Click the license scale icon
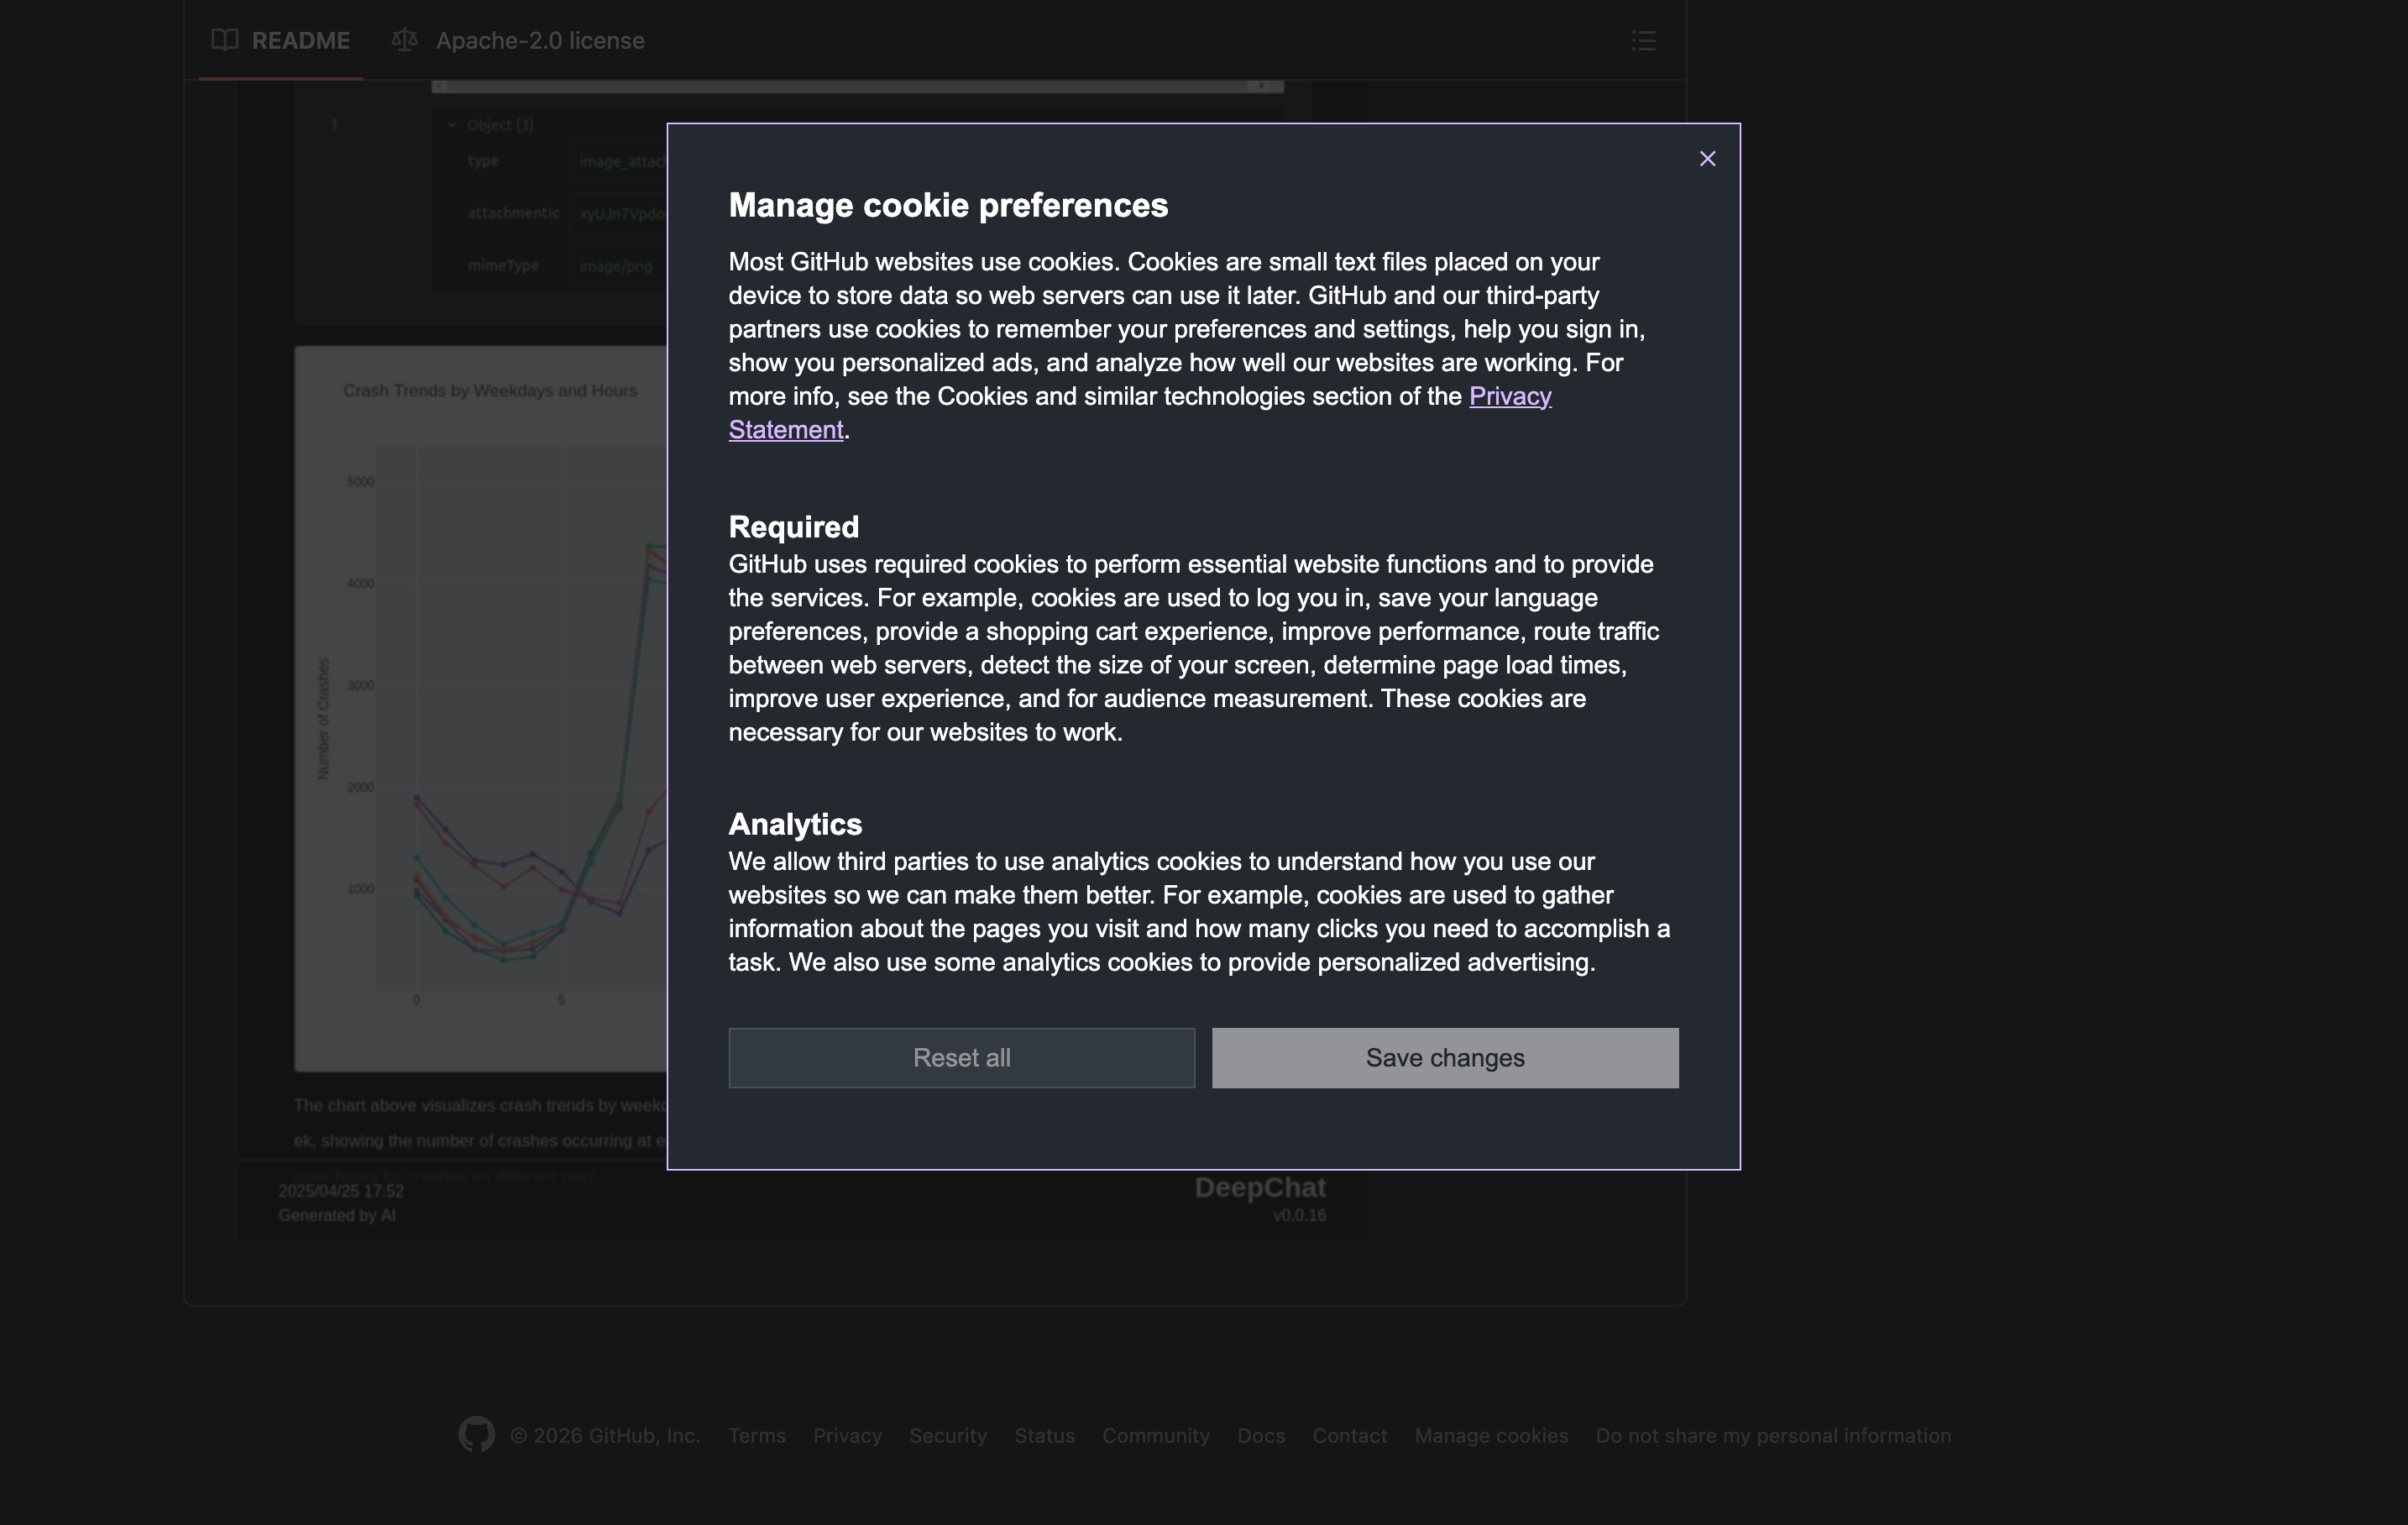Viewport: 2408px width, 1525px height. (404, 40)
